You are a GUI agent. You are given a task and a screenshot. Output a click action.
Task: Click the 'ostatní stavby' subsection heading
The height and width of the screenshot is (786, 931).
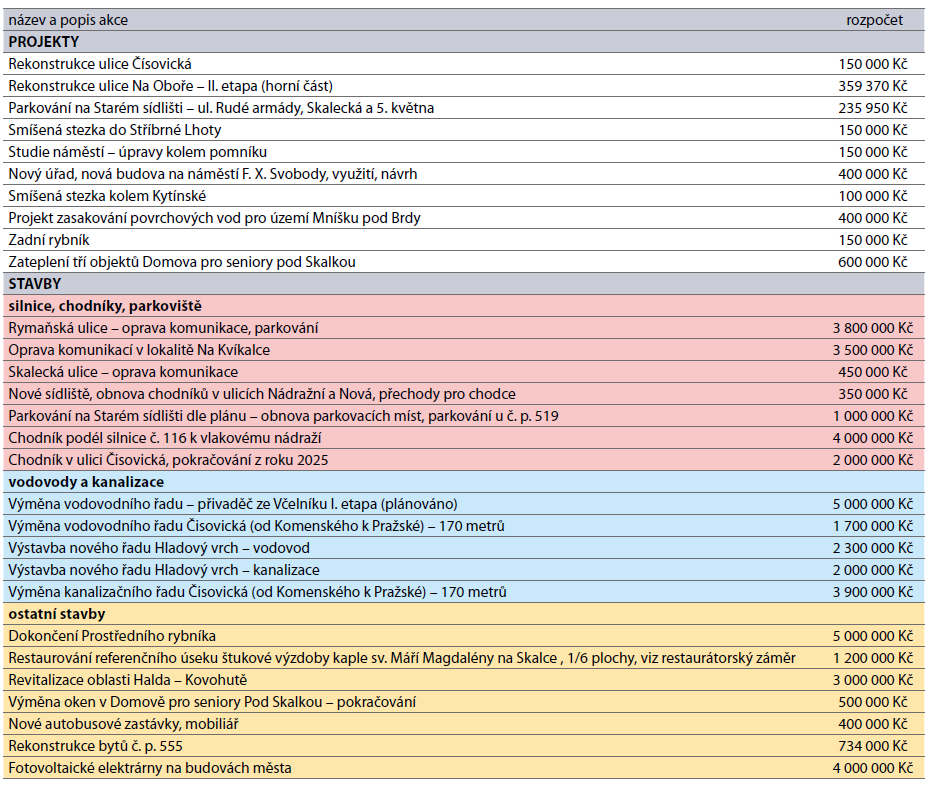tap(56, 614)
